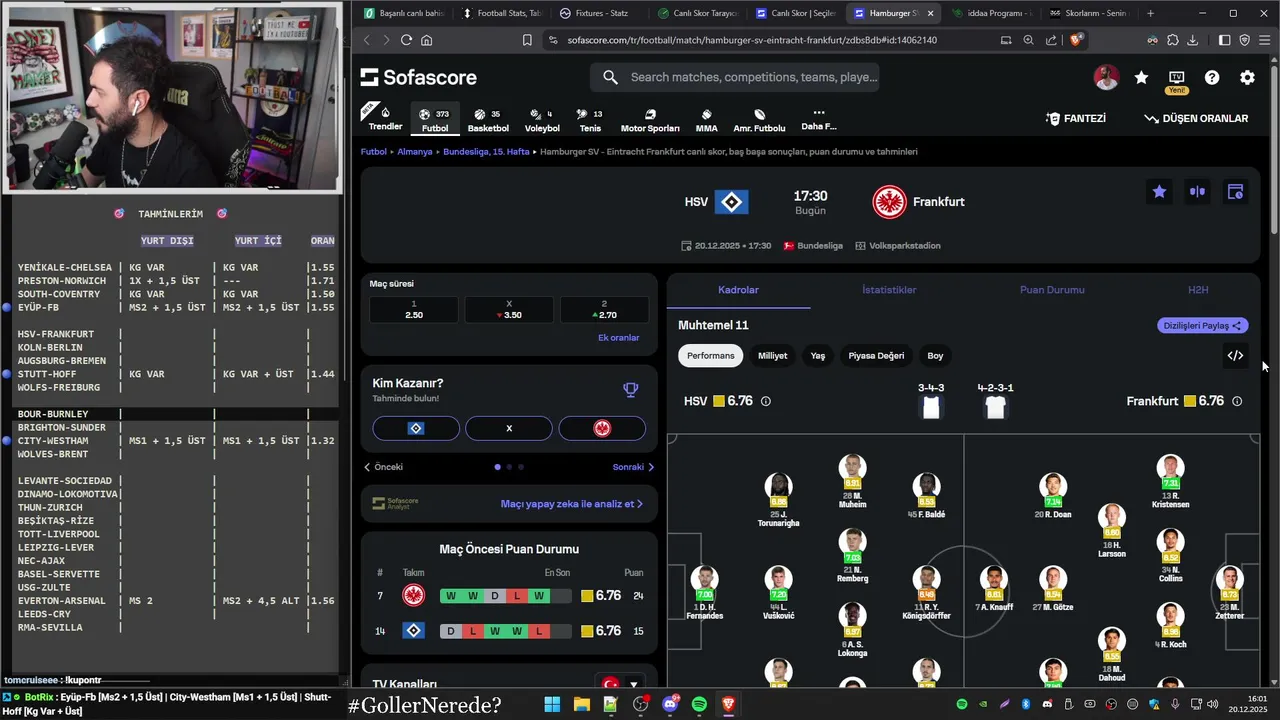The width and height of the screenshot is (1280, 720).
Task: Click the embed code icon in lineups
Action: 1235,355
